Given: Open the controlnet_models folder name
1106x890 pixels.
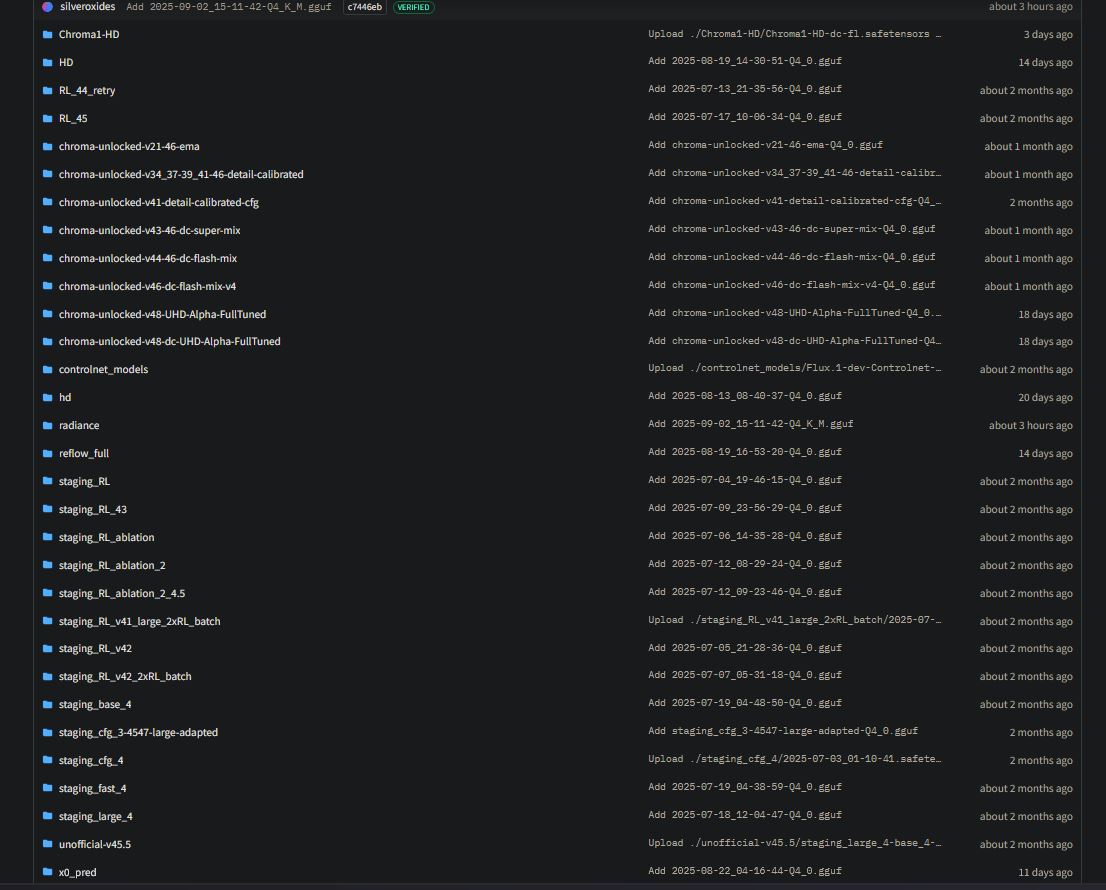Looking at the screenshot, I should coord(104,370).
